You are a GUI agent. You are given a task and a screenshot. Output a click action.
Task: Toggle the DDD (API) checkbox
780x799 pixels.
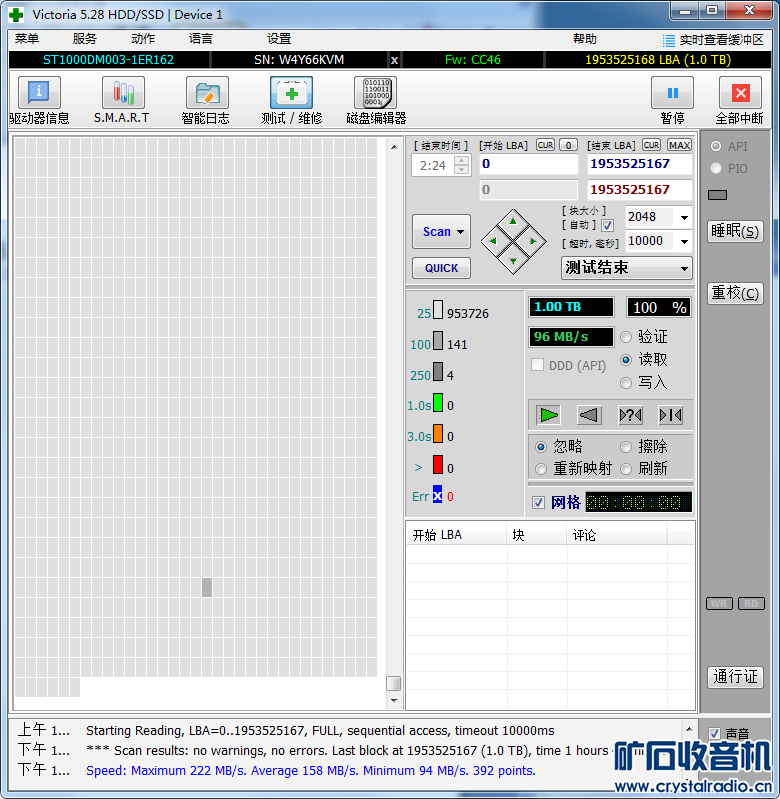(537, 365)
